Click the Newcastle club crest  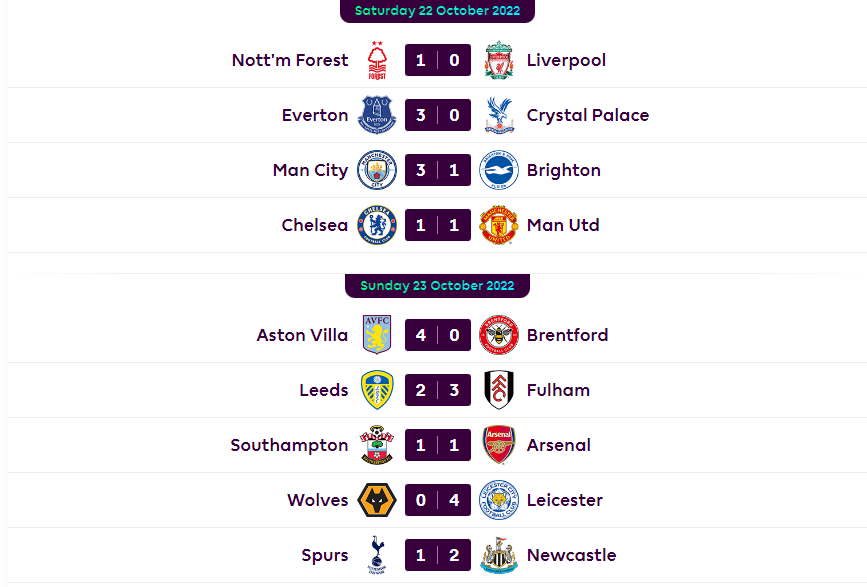tap(498, 555)
